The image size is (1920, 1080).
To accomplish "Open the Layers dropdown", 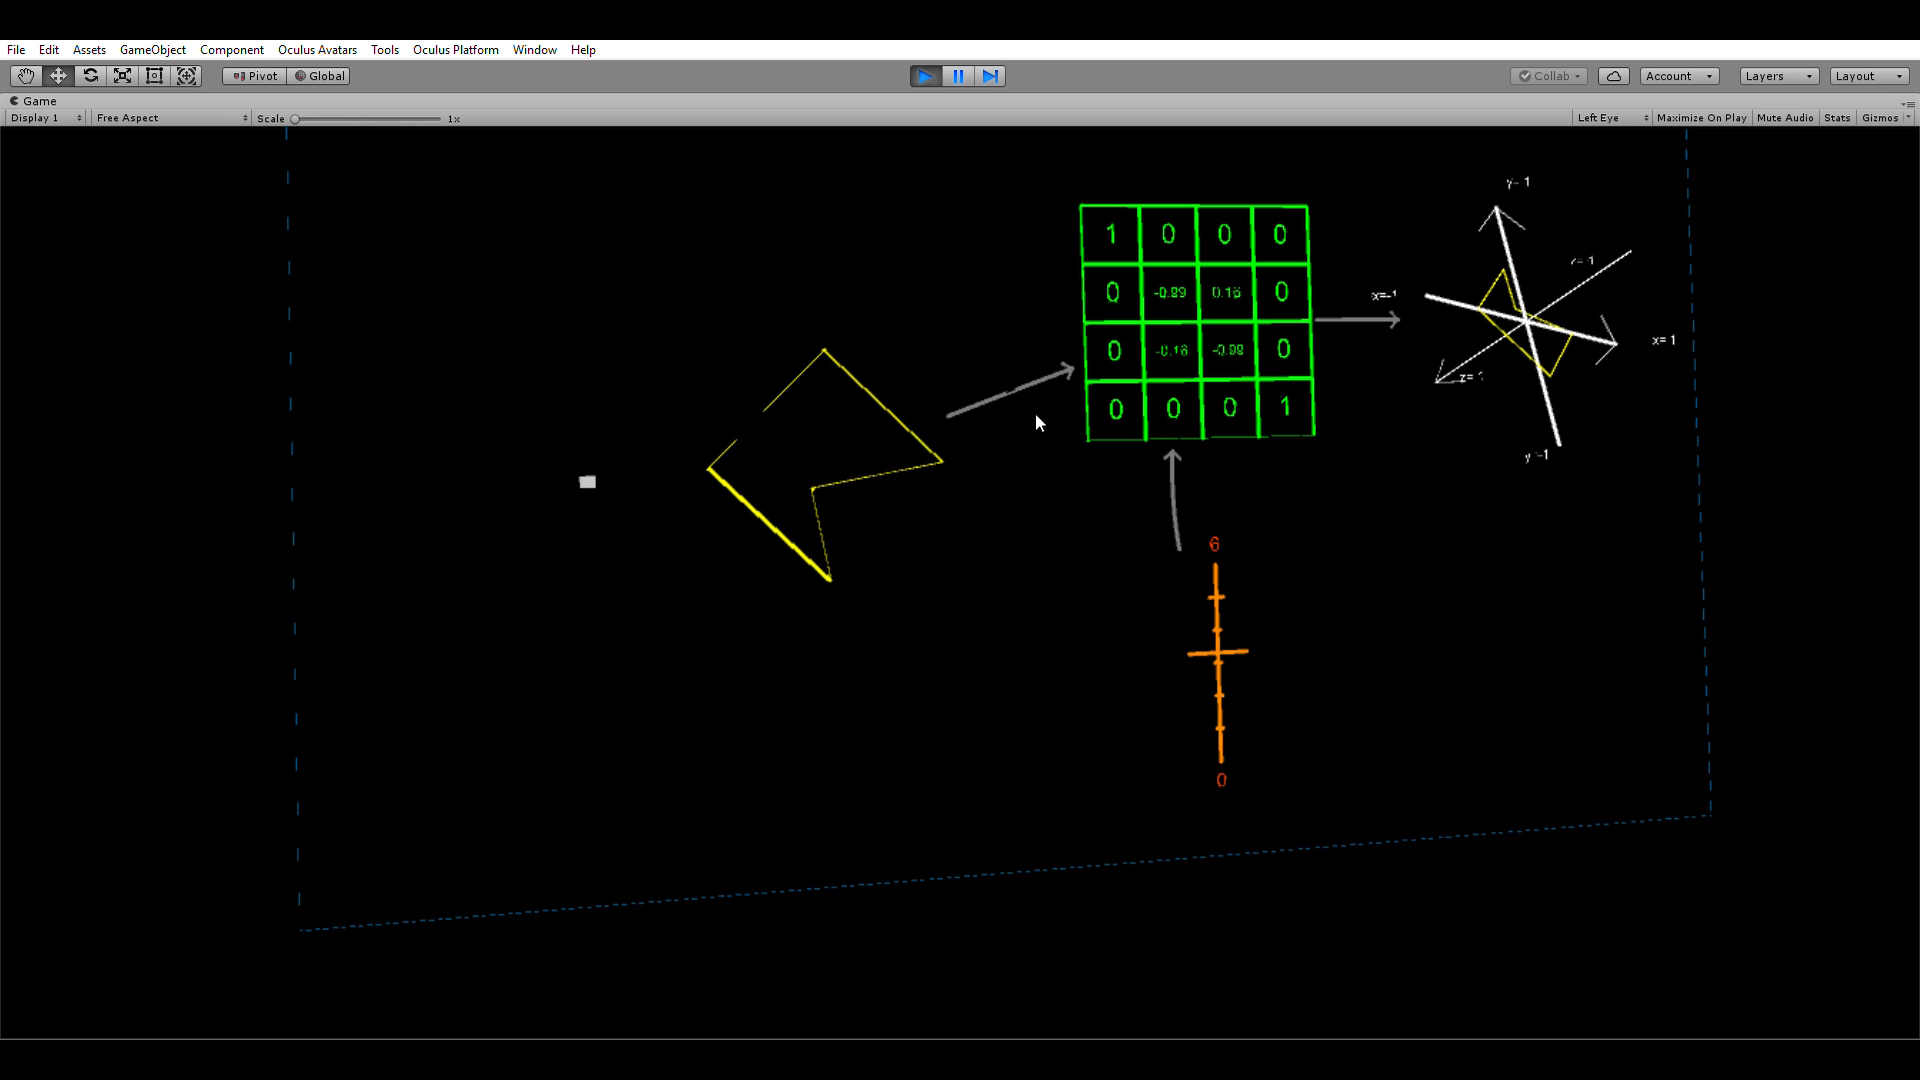I will (1778, 76).
